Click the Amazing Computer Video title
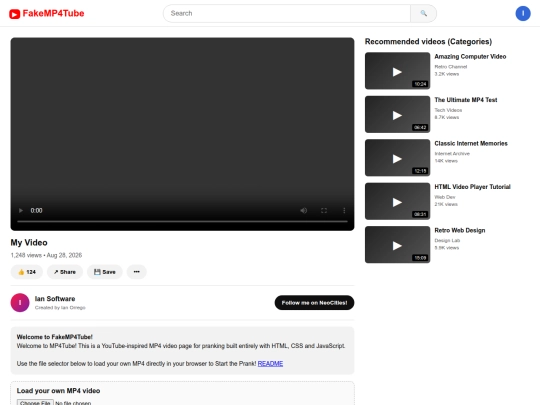Screen dimensions: 540x405 tap(470, 56)
